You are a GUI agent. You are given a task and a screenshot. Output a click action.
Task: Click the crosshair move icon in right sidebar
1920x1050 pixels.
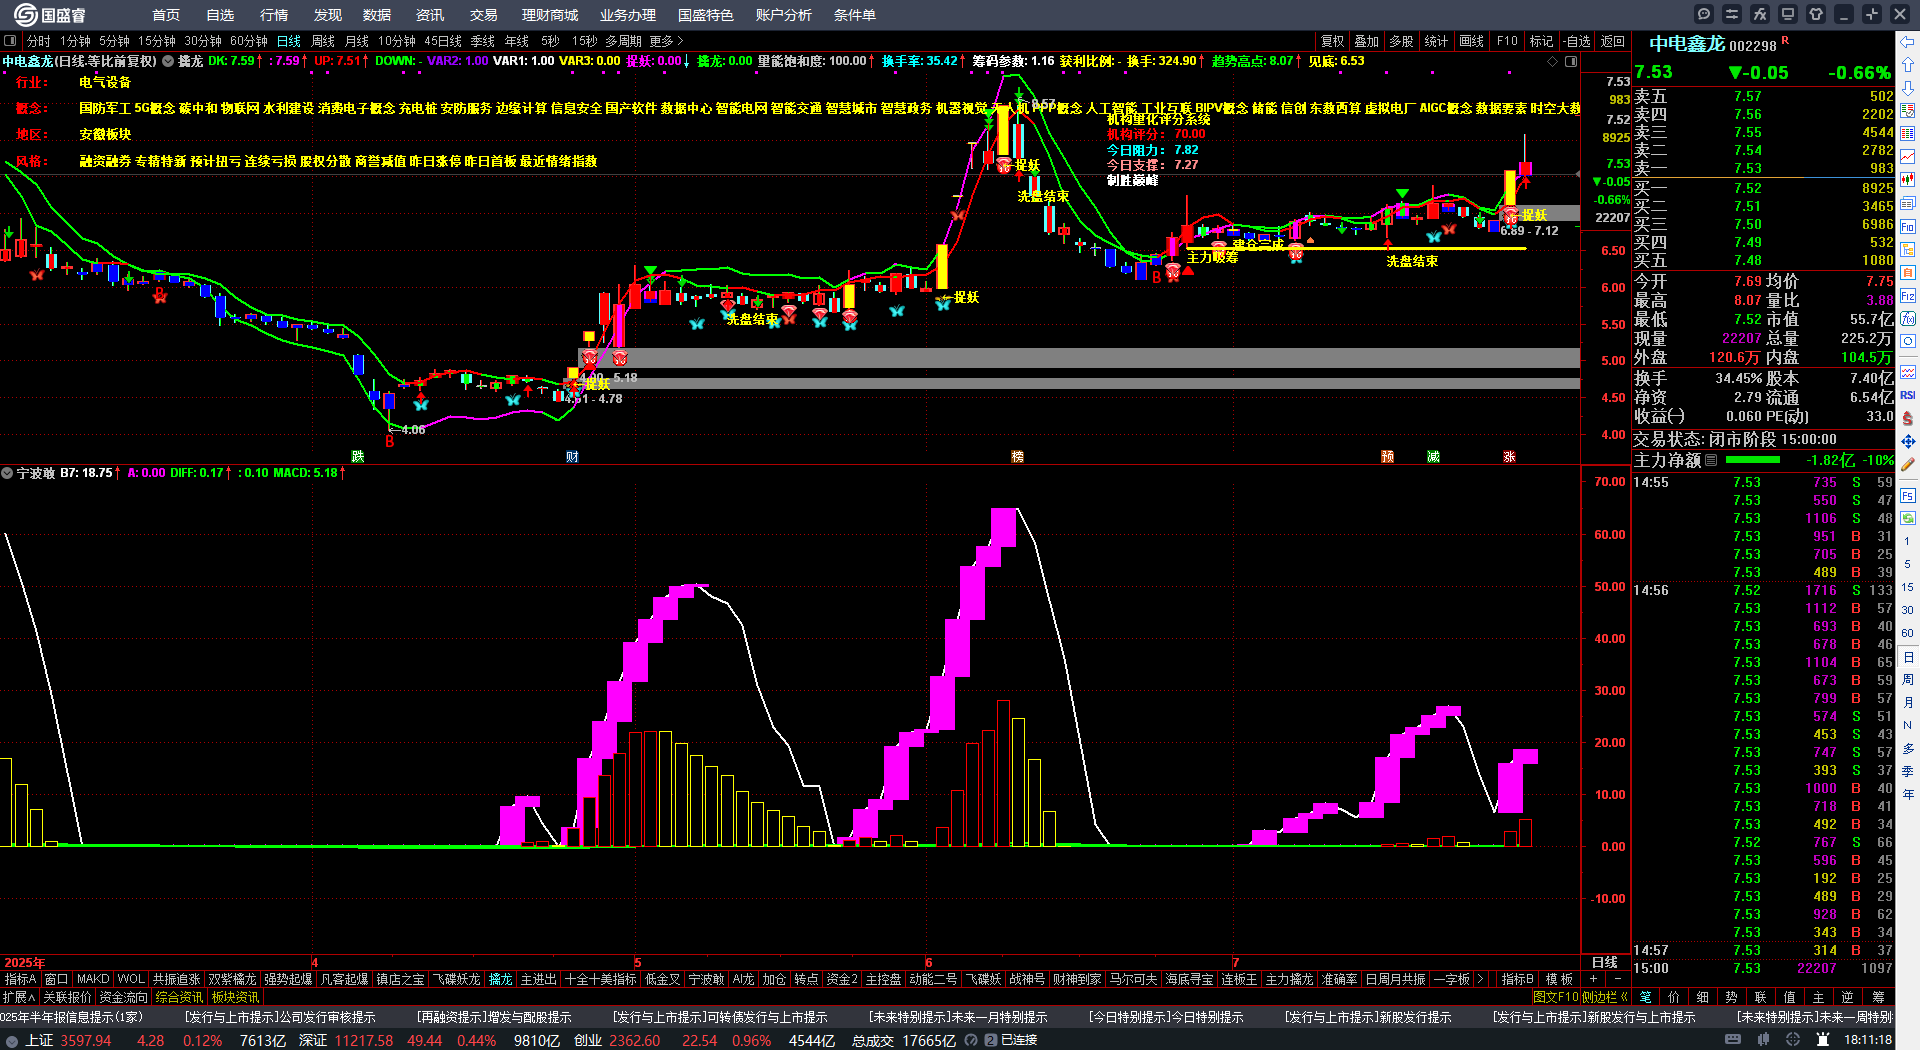1908,441
